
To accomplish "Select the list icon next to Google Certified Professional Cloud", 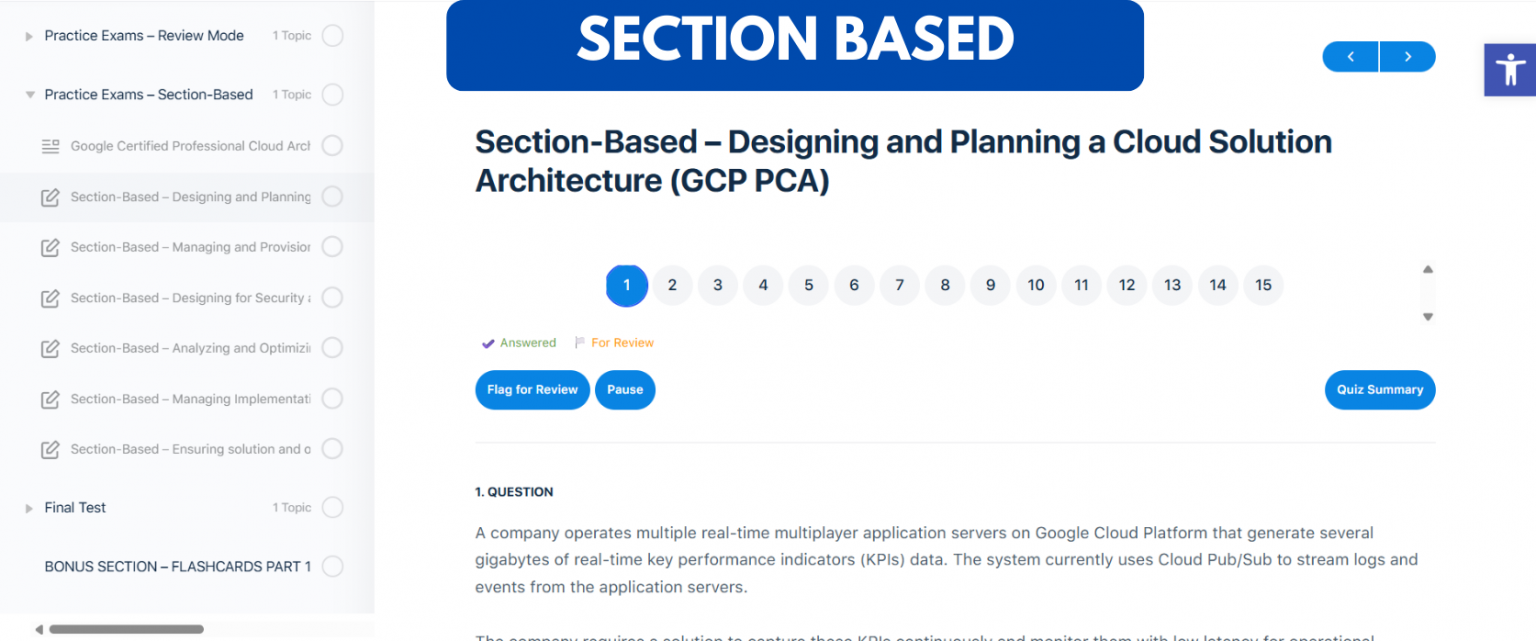I will 50,145.
